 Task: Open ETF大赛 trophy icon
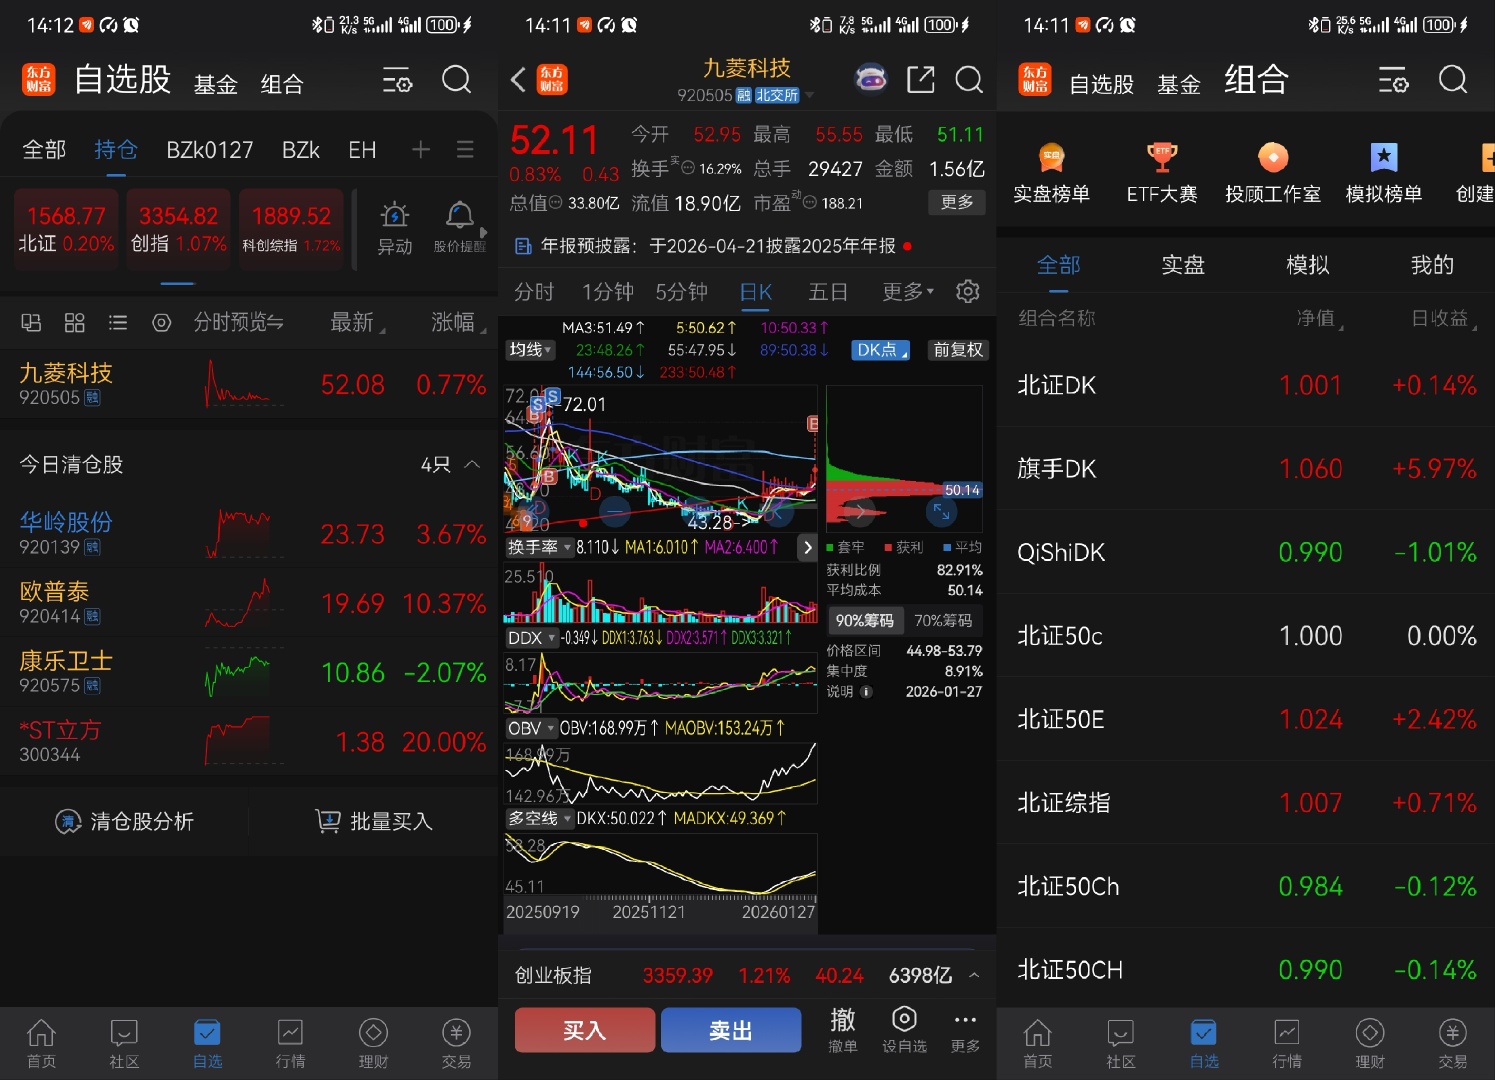pyautogui.click(x=1161, y=172)
